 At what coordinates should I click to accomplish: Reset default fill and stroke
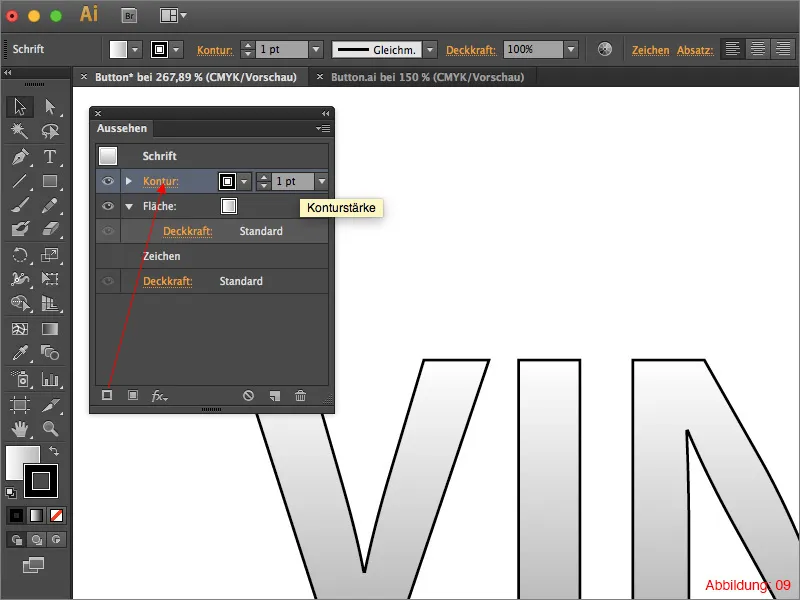click(11, 493)
